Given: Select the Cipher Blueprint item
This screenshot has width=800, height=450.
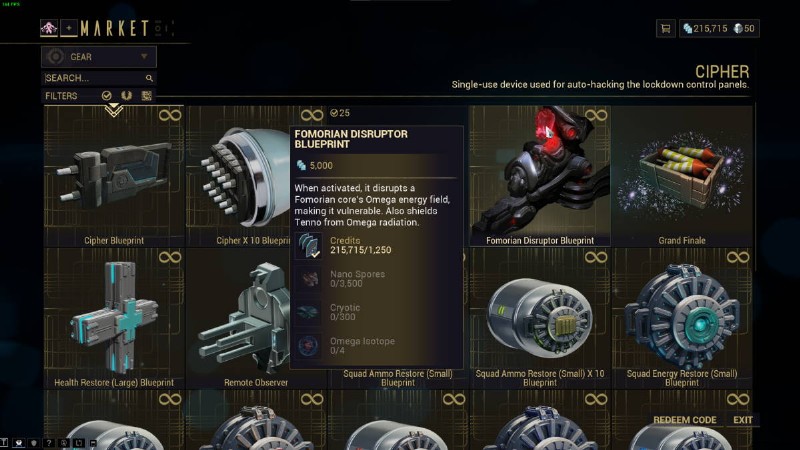Looking at the screenshot, I should click(x=114, y=176).
